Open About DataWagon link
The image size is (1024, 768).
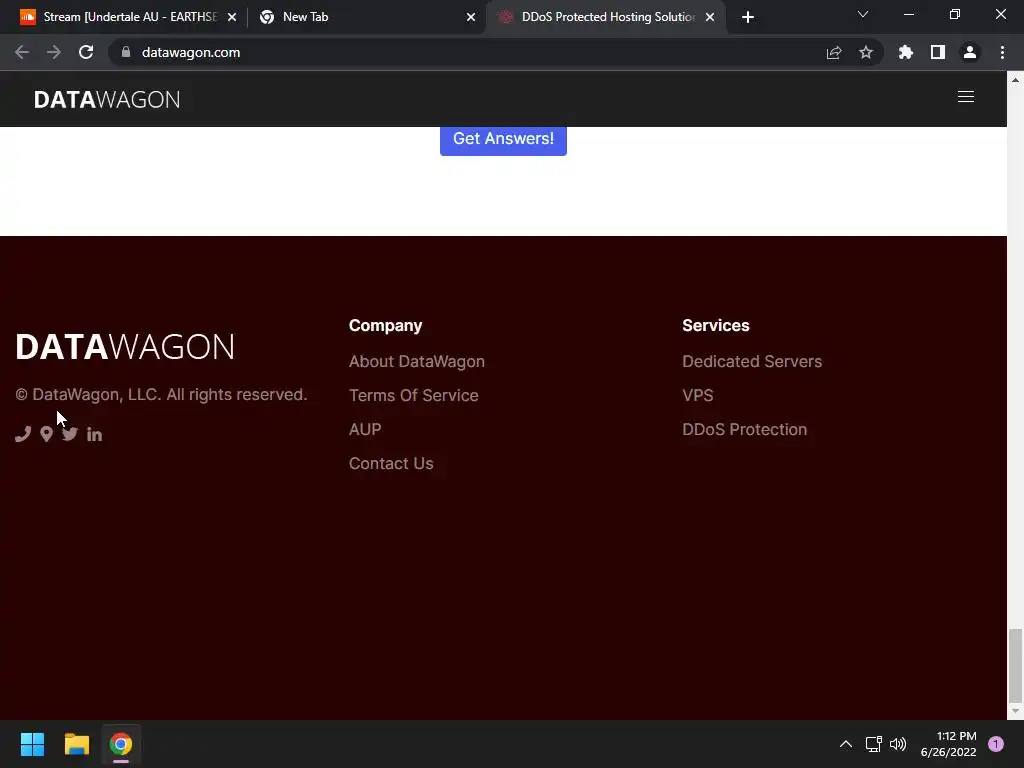click(417, 361)
